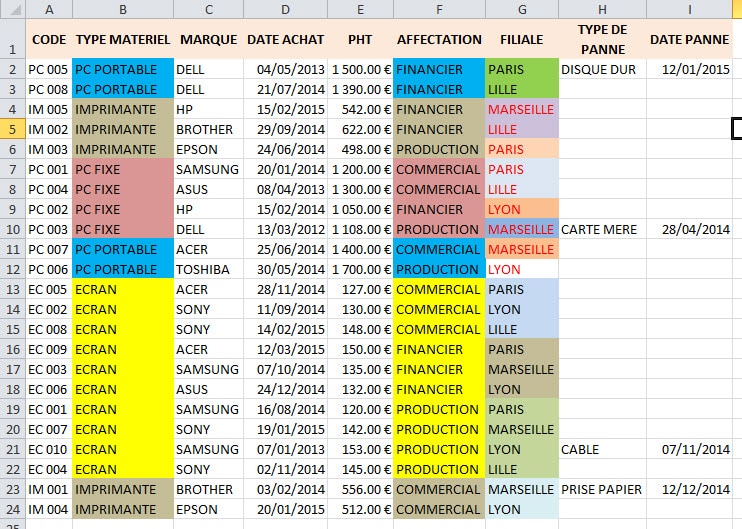Select column B header
Image resolution: width=742 pixels, height=529 pixels.
click(123, 9)
